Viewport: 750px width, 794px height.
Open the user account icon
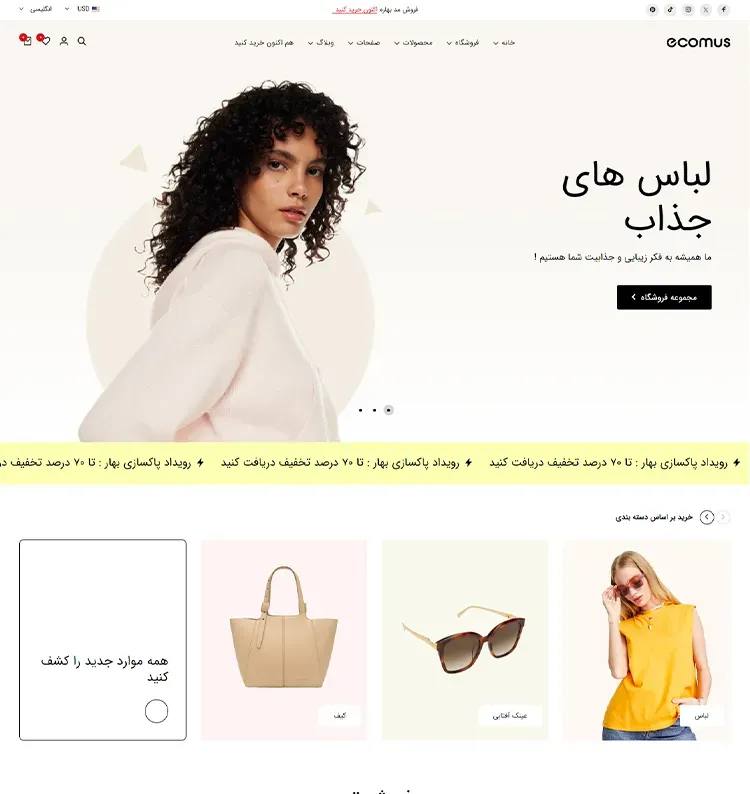[64, 41]
